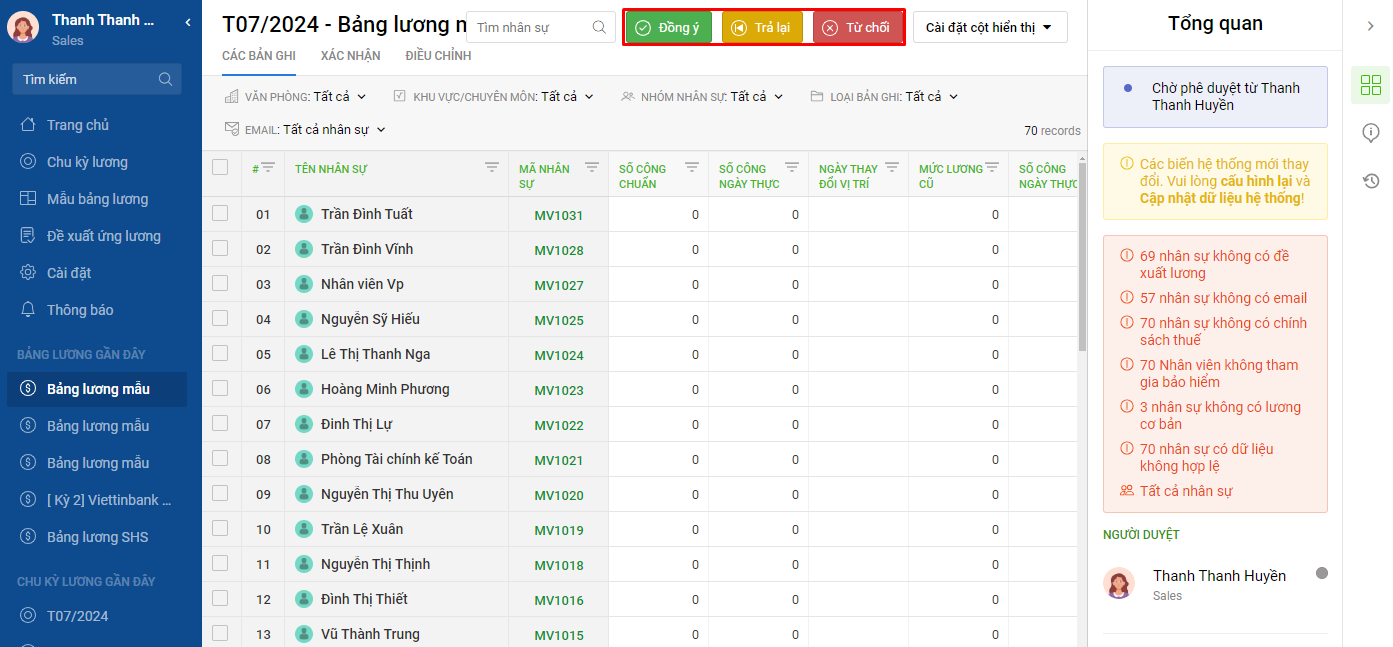
Task: Click the avatar icon of Trần Đình Tuất
Action: click(x=304, y=214)
